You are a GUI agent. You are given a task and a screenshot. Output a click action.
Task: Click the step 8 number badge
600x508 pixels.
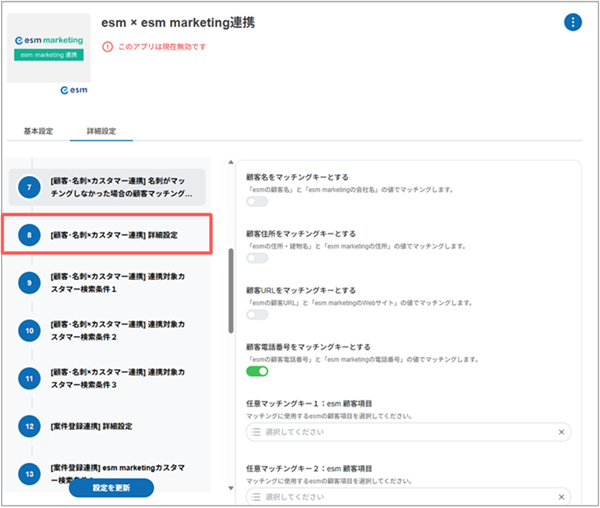[x=31, y=236]
